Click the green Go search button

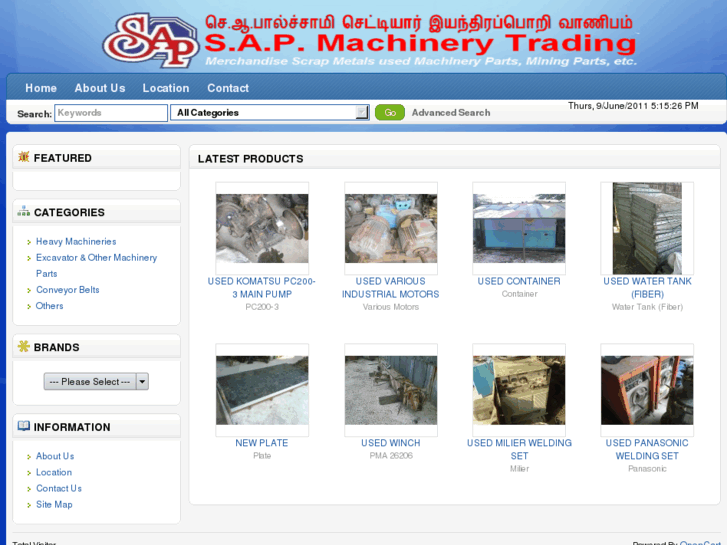(x=389, y=112)
